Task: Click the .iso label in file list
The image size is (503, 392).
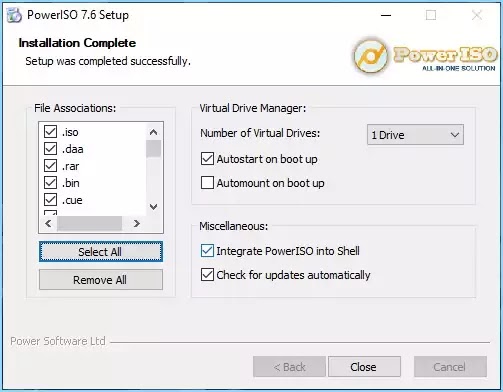Action: coord(70,132)
